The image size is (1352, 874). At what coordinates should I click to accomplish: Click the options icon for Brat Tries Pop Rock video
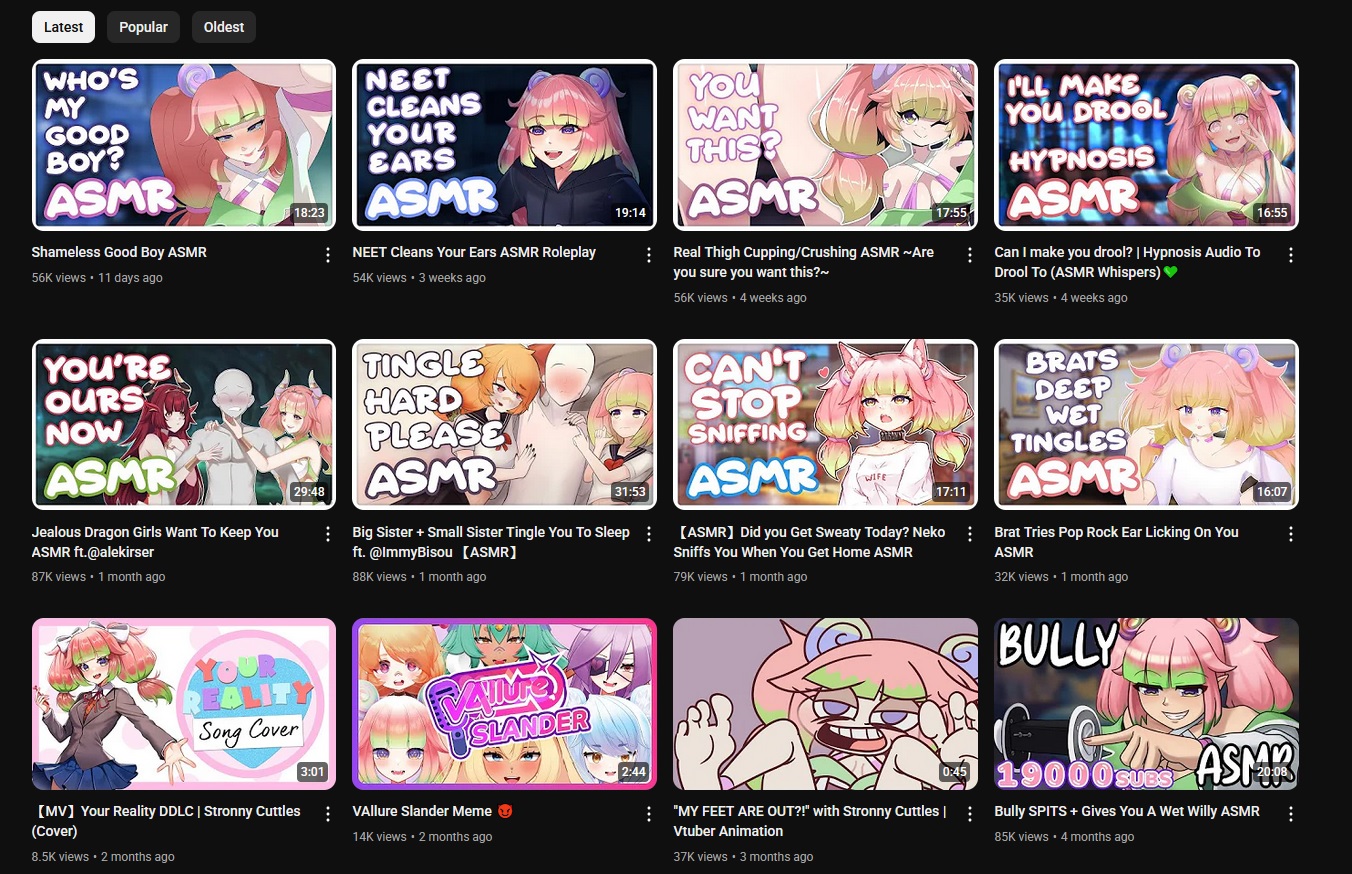point(1291,534)
